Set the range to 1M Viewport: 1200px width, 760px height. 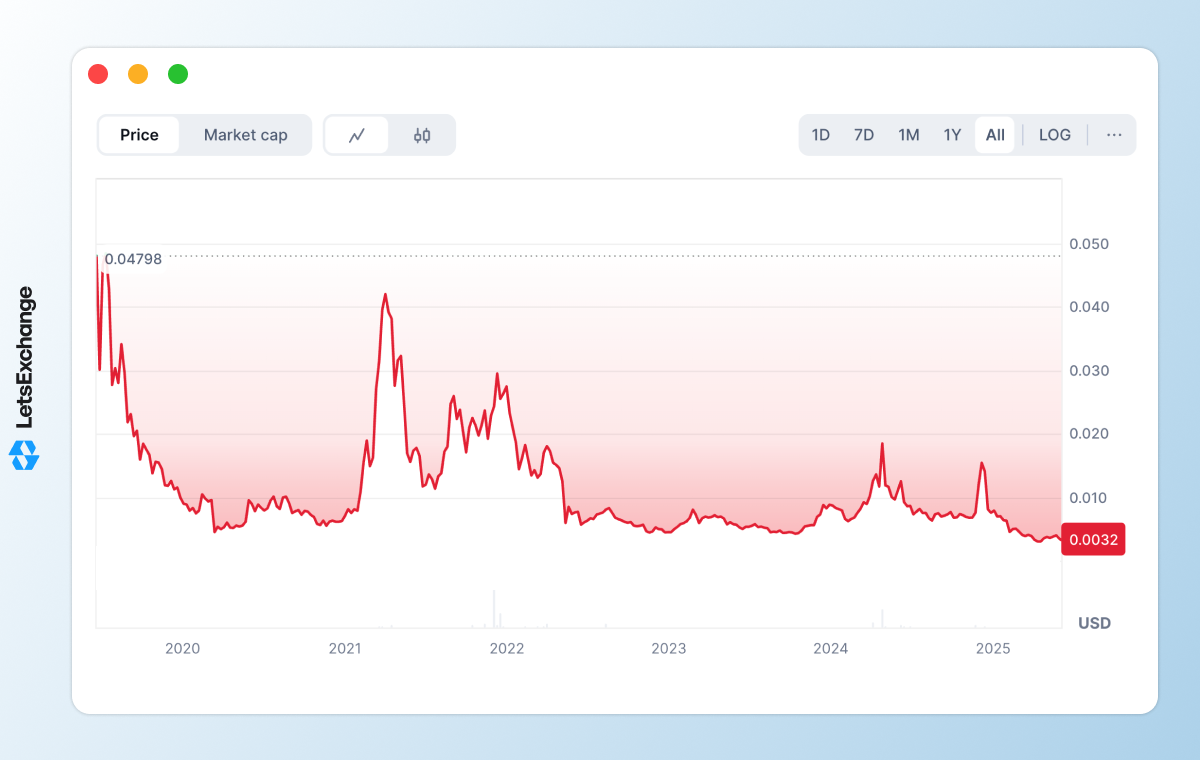(908, 135)
